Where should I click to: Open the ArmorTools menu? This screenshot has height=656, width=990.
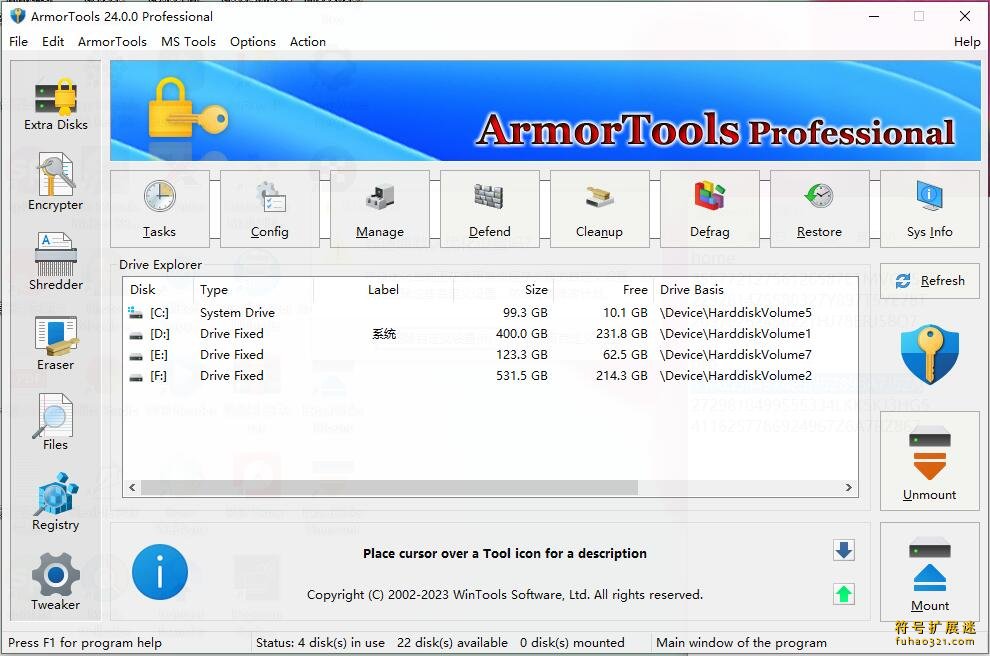click(112, 42)
